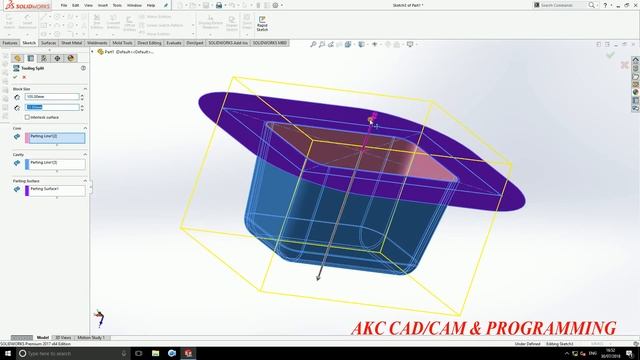
Task: Expand the Part1 flyout tree arrow
Action: coord(93,52)
